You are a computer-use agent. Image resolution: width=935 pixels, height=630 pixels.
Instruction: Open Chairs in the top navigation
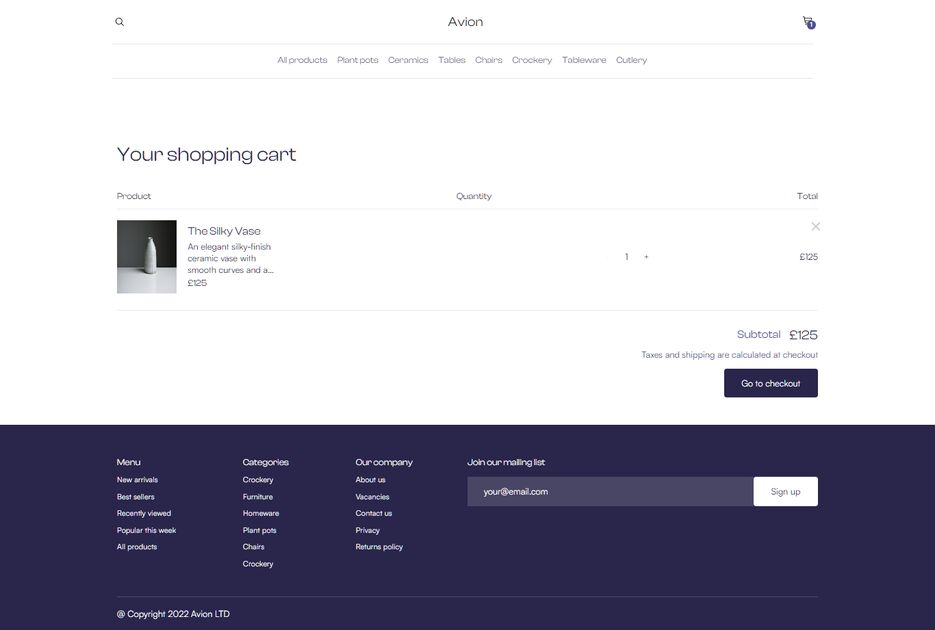pos(488,60)
